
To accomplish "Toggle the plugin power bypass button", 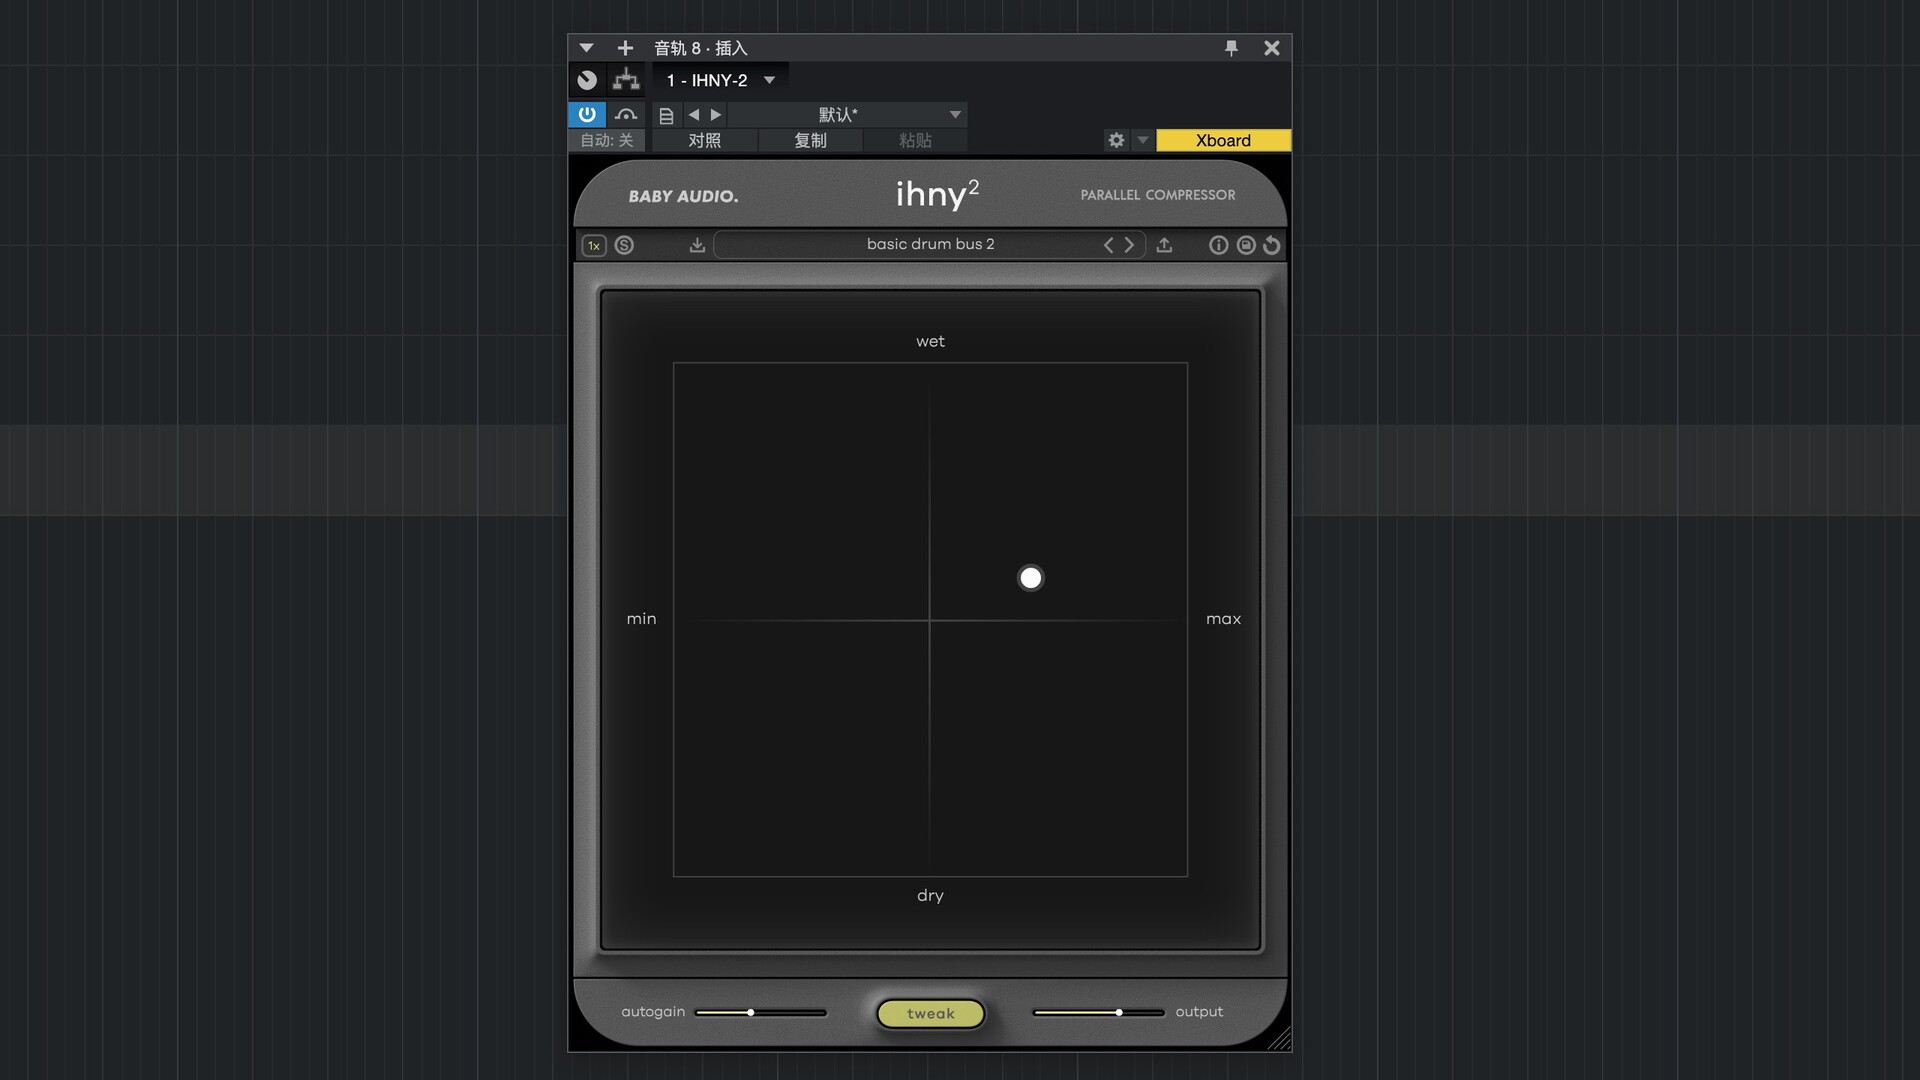I will click(x=587, y=114).
